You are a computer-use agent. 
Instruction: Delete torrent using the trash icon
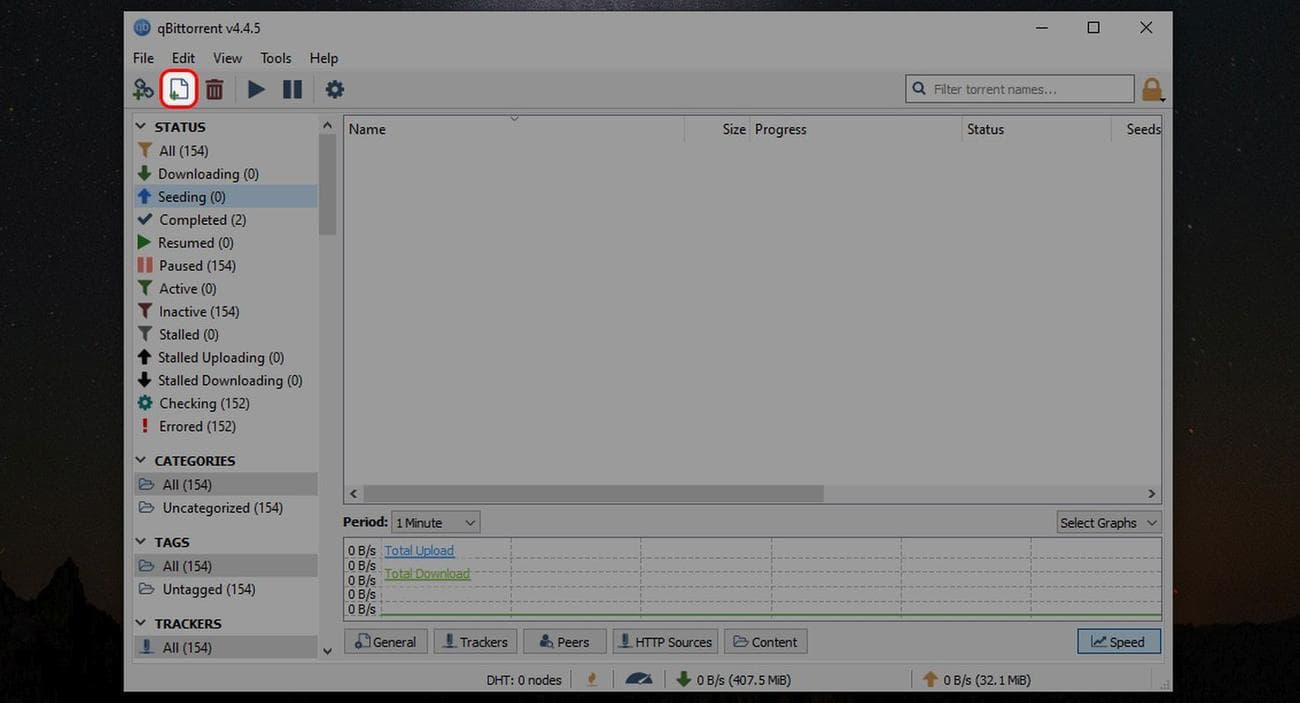click(214, 88)
